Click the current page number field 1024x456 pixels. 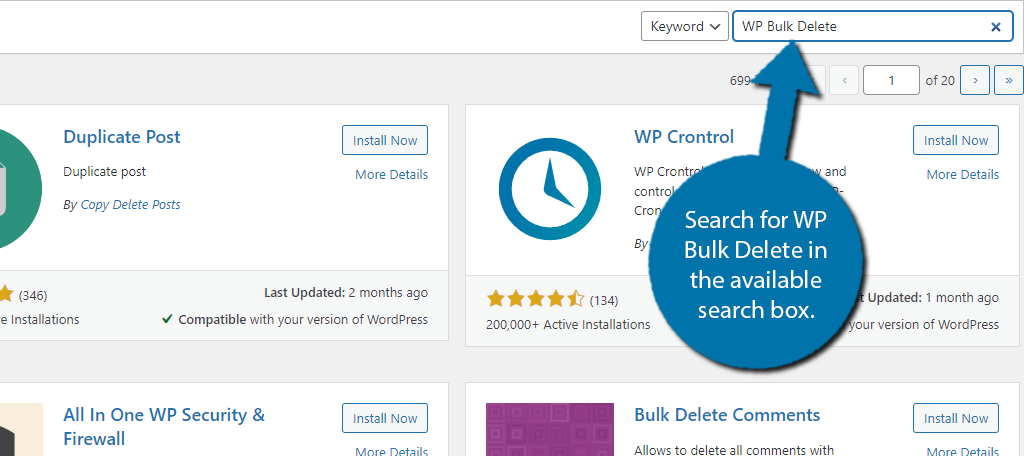[x=891, y=80]
